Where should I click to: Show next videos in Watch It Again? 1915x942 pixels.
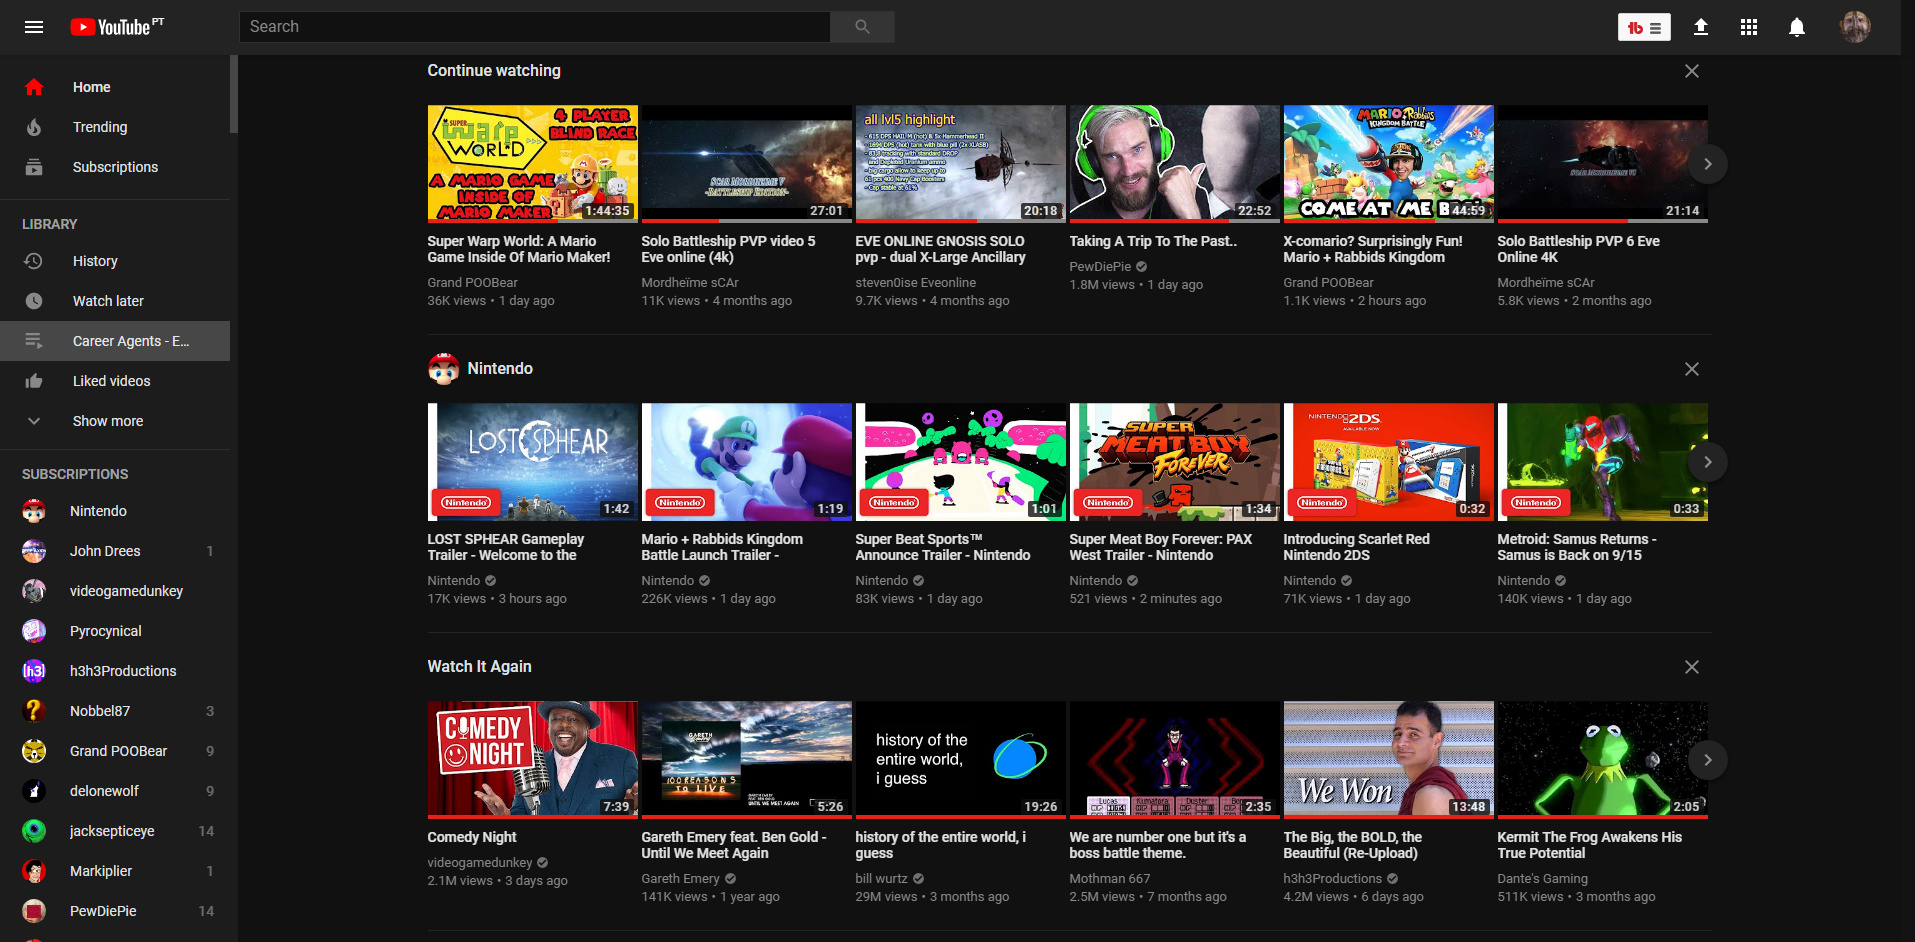click(x=1708, y=760)
